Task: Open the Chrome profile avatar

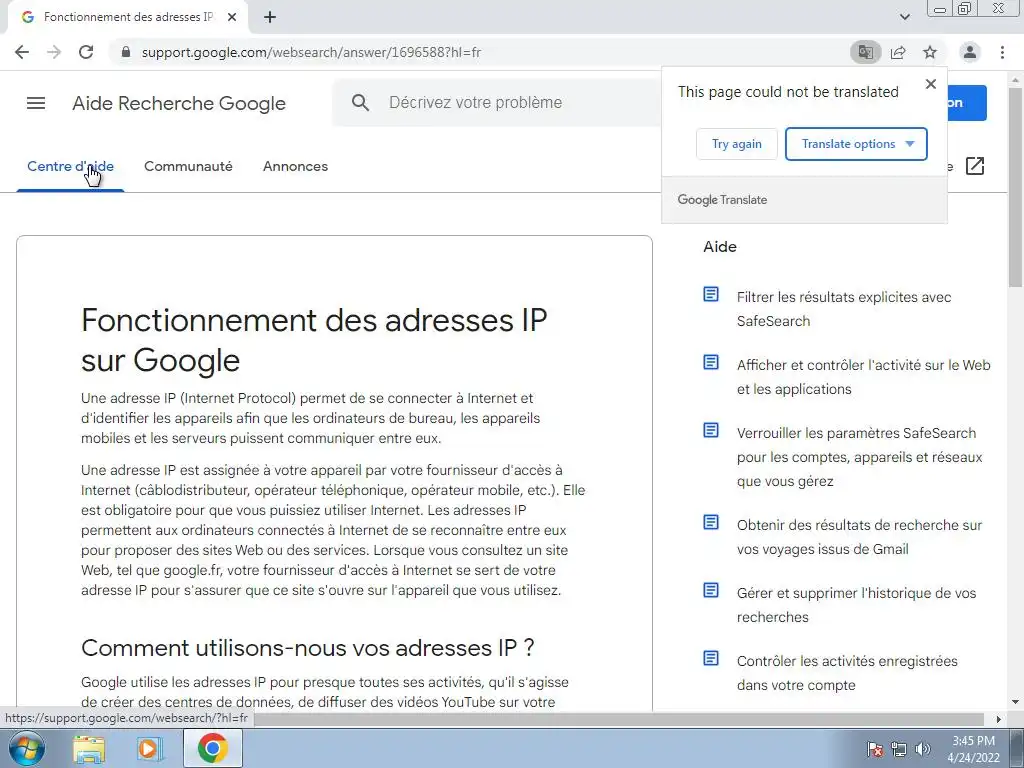Action: point(970,52)
